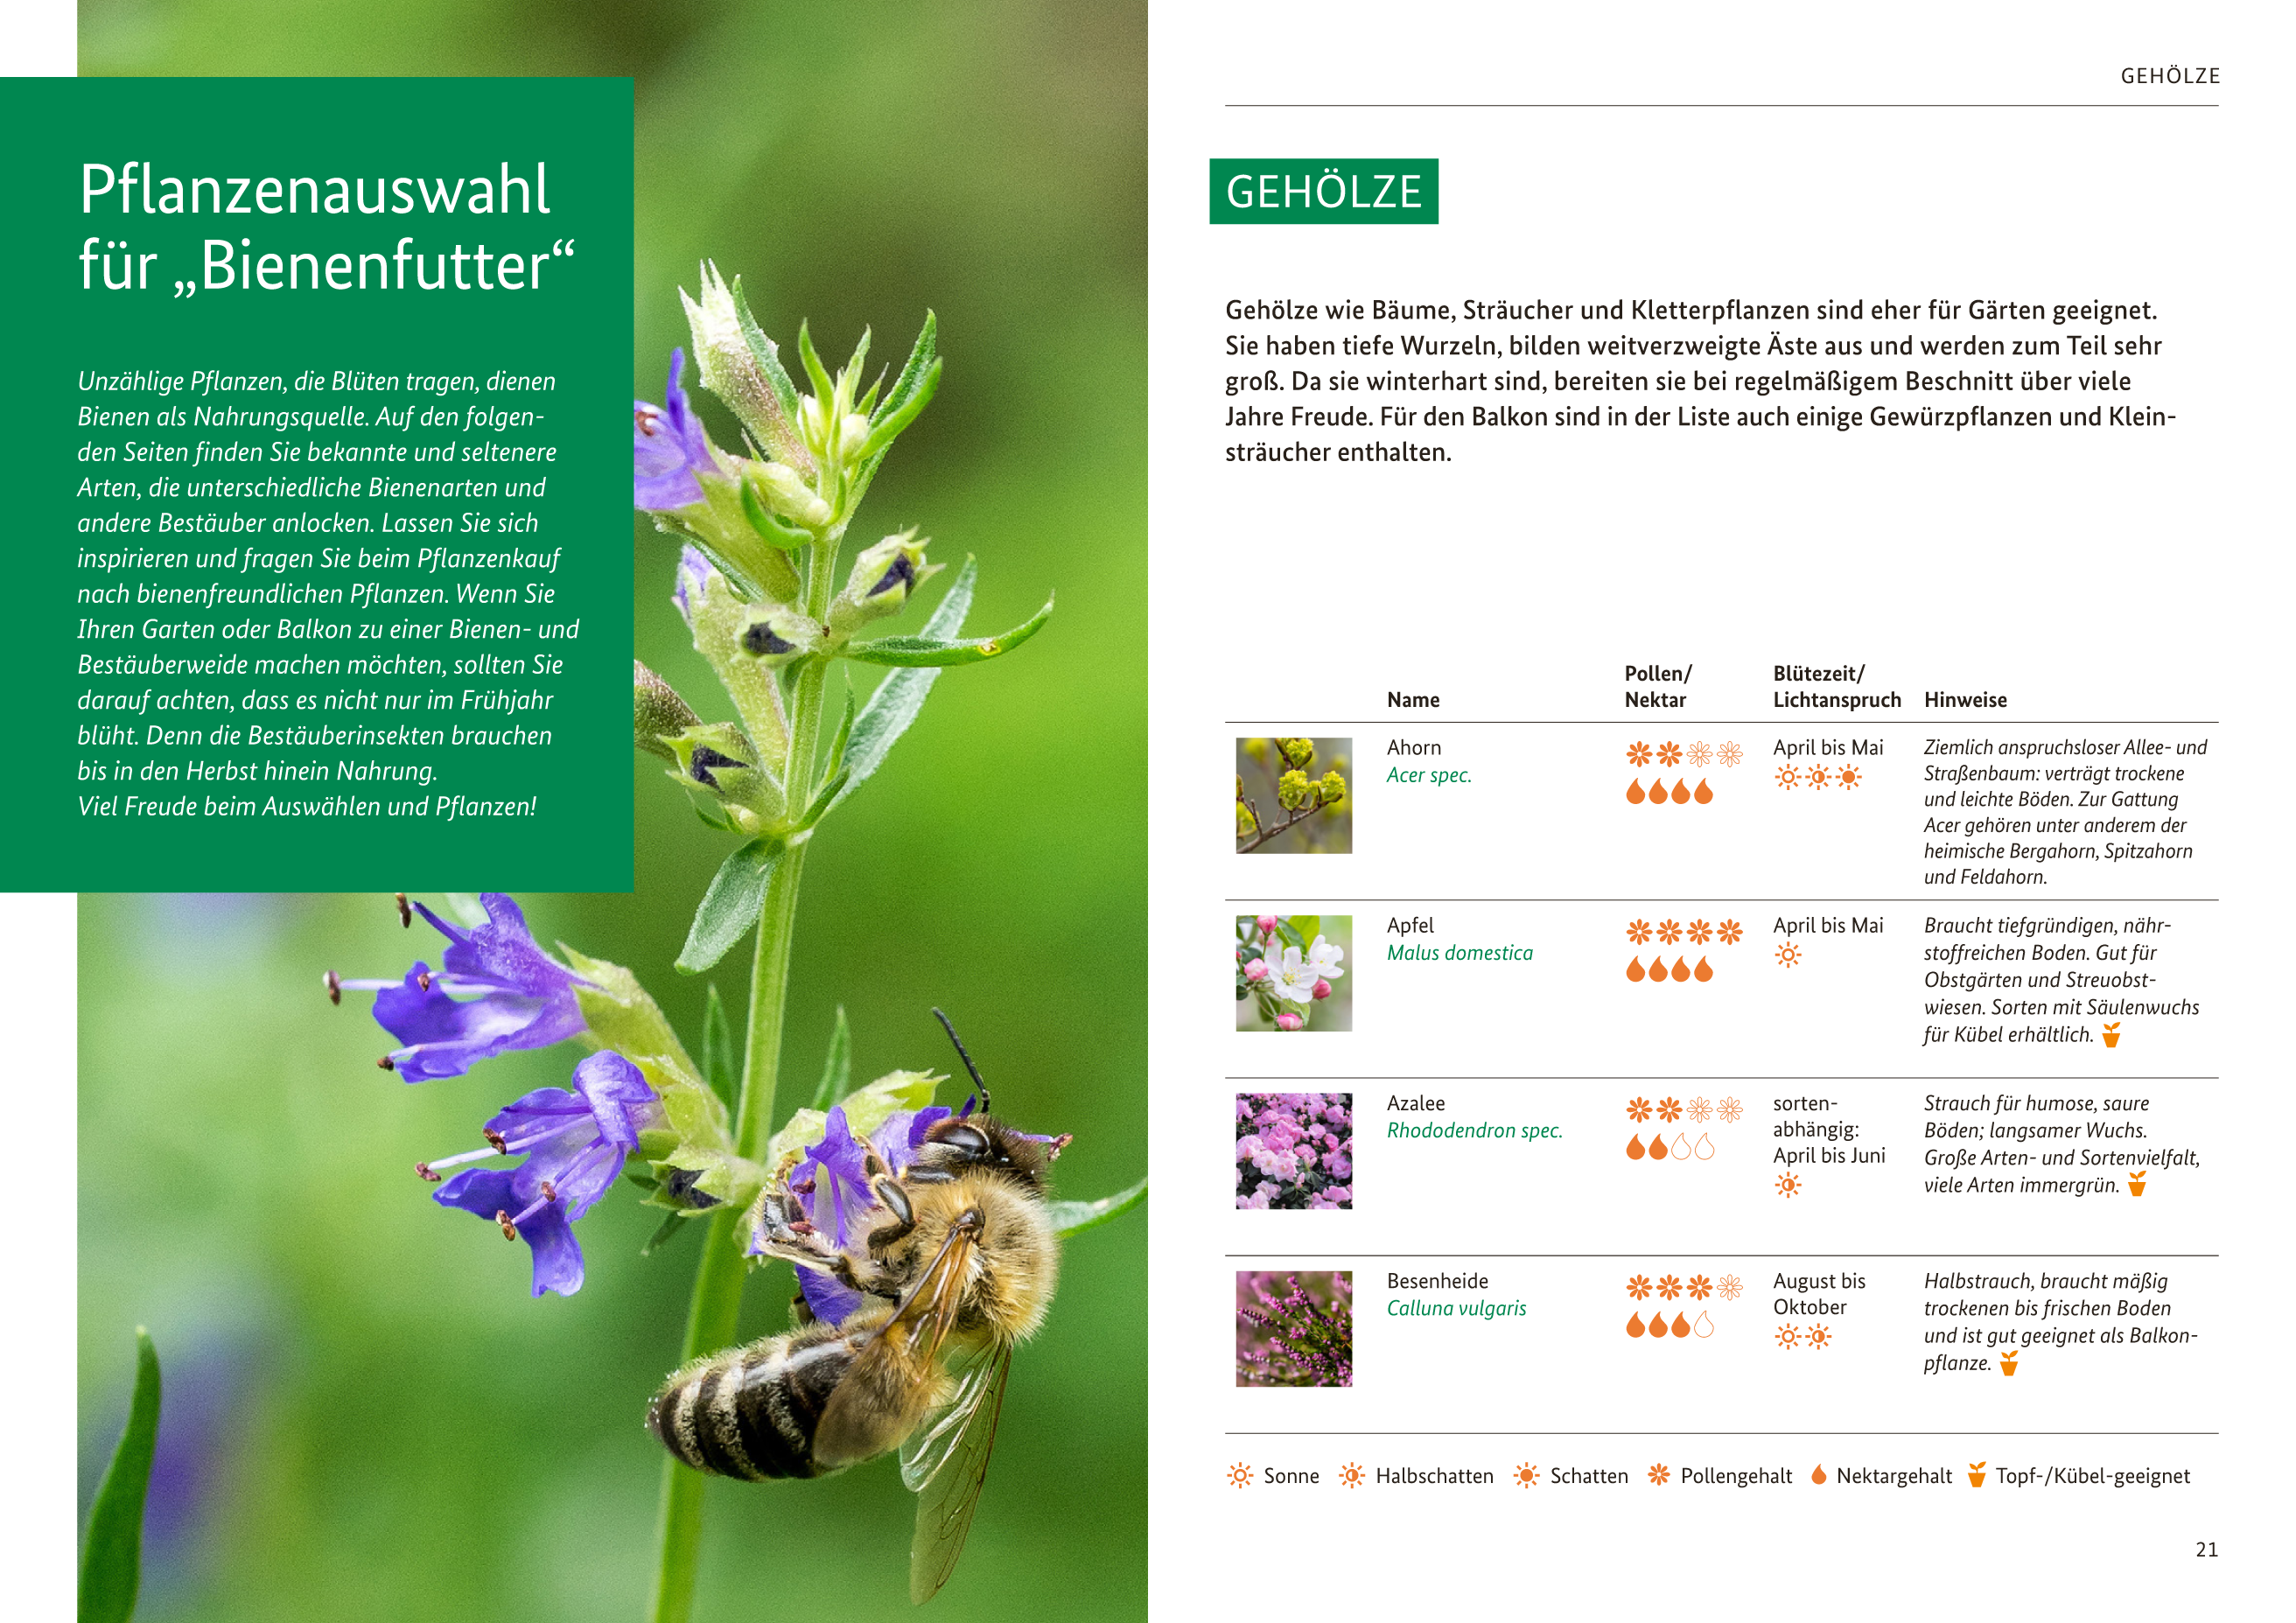The height and width of the screenshot is (1623, 2296).
Task: Click the empty last nectar drop in Besenheide row
Action: tap(1704, 1325)
